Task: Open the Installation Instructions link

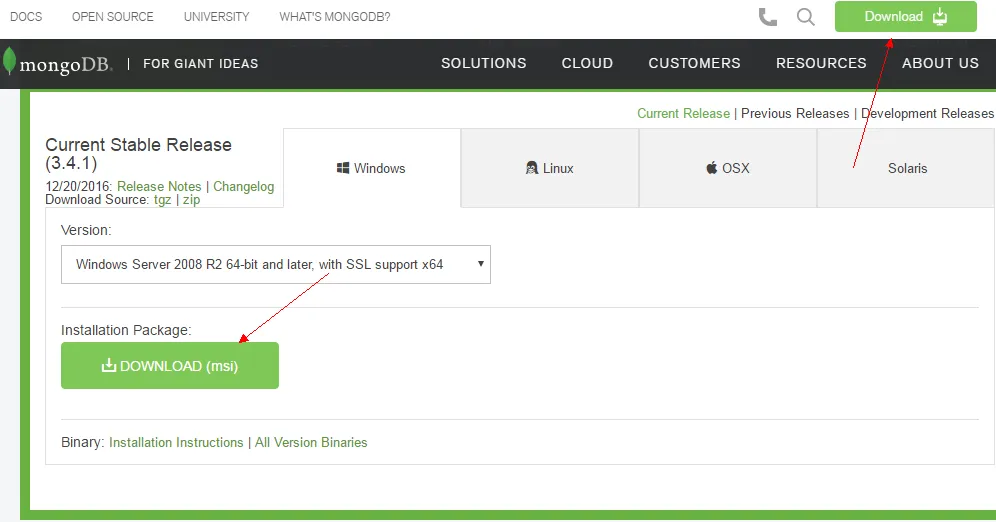Action: 176,442
